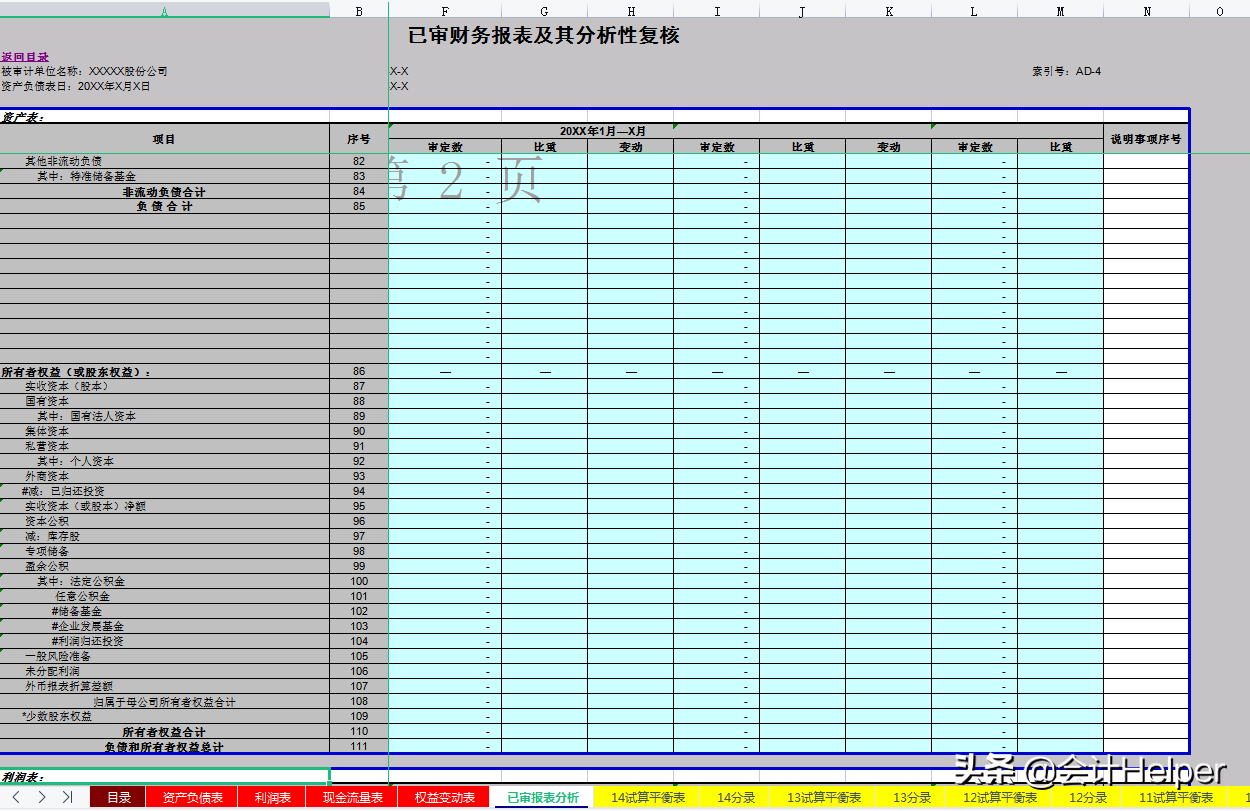Select column L header
Viewport: 1250px width, 811px height.
pos(974,10)
